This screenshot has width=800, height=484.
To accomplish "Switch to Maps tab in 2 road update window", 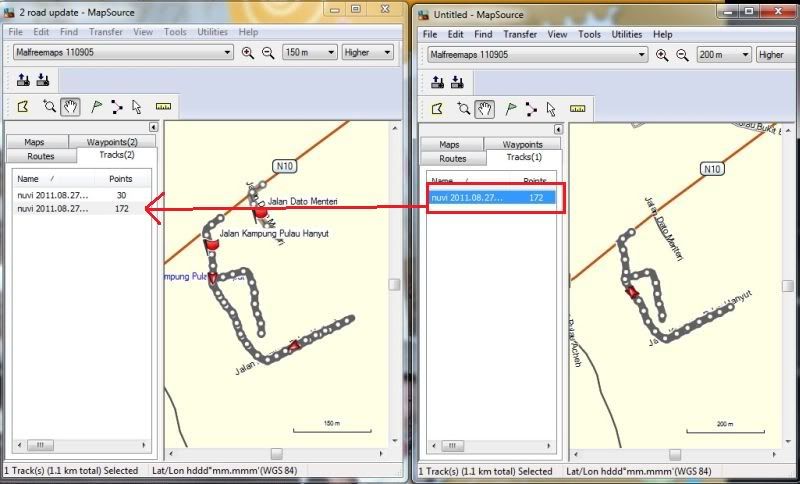I will (34, 142).
